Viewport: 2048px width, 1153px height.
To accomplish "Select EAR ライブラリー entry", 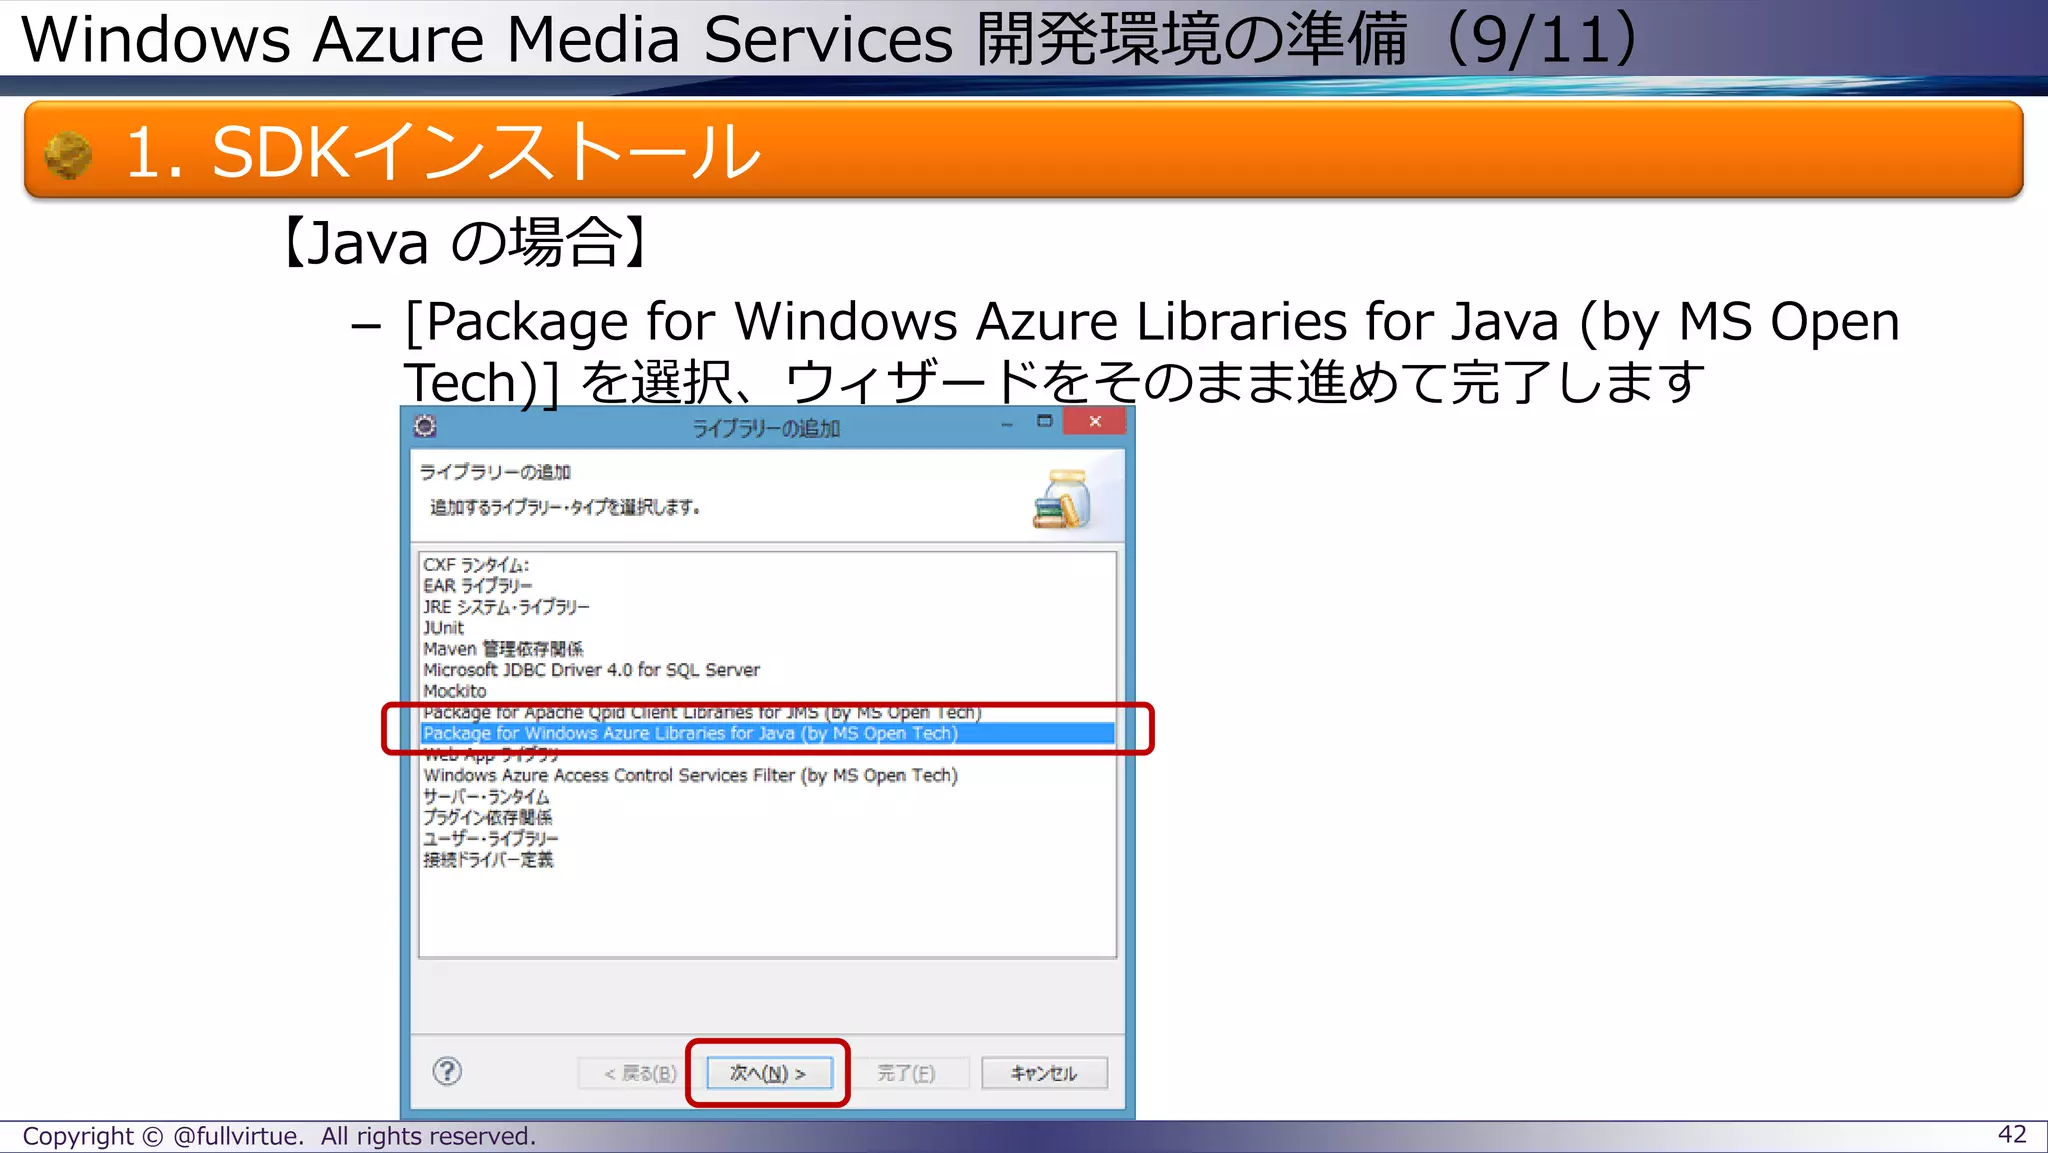I will point(768,586).
